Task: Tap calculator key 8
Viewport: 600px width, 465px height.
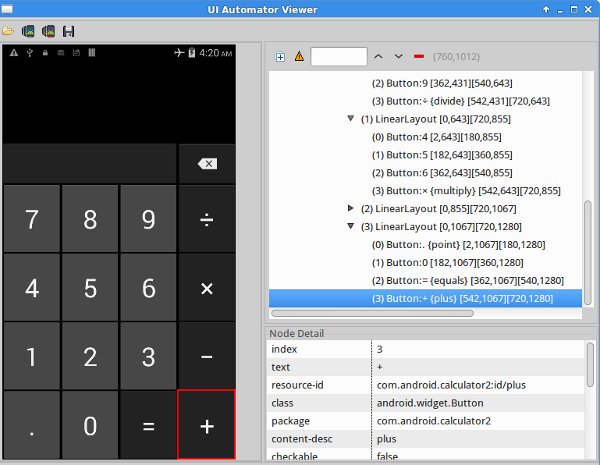Action: click(x=90, y=219)
